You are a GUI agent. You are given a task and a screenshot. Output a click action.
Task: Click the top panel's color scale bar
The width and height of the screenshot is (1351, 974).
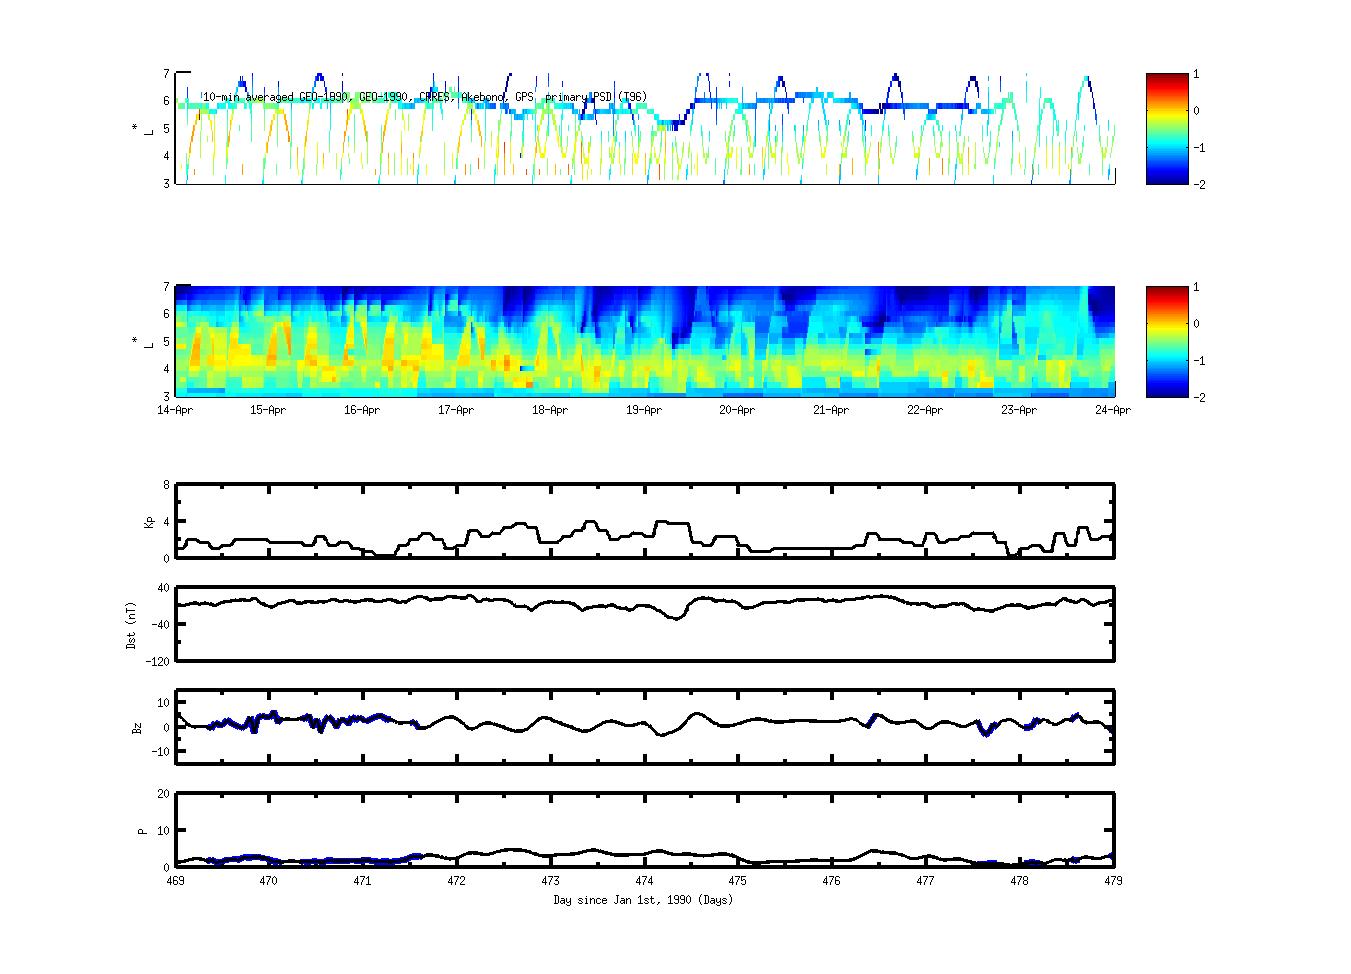[x=1167, y=129]
